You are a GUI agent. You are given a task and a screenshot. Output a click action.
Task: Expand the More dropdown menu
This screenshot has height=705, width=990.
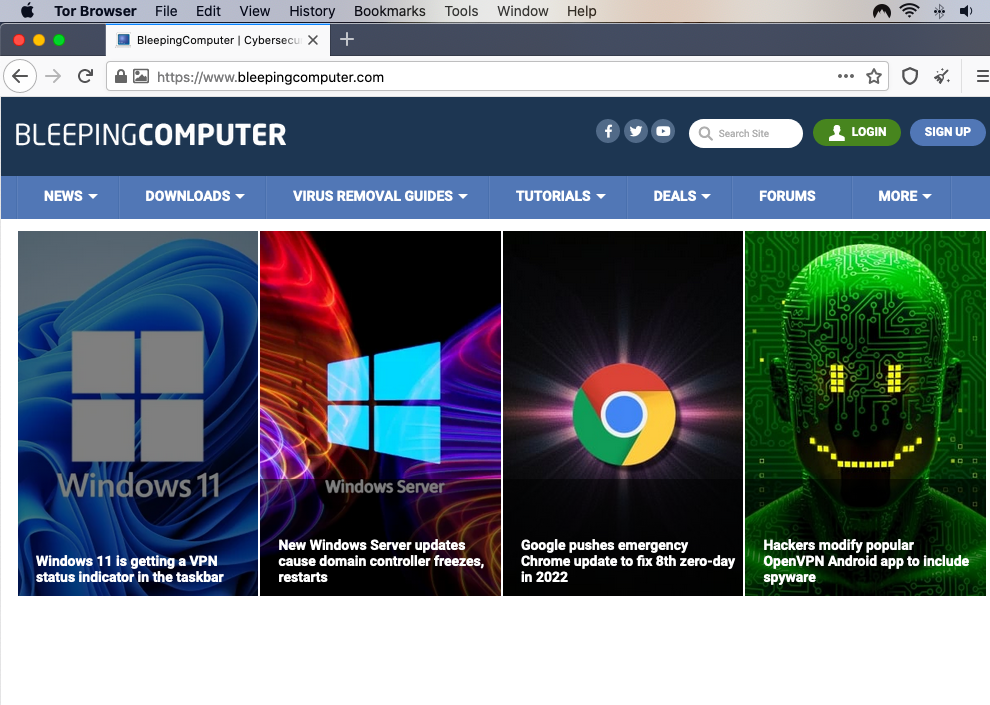click(904, 196)
